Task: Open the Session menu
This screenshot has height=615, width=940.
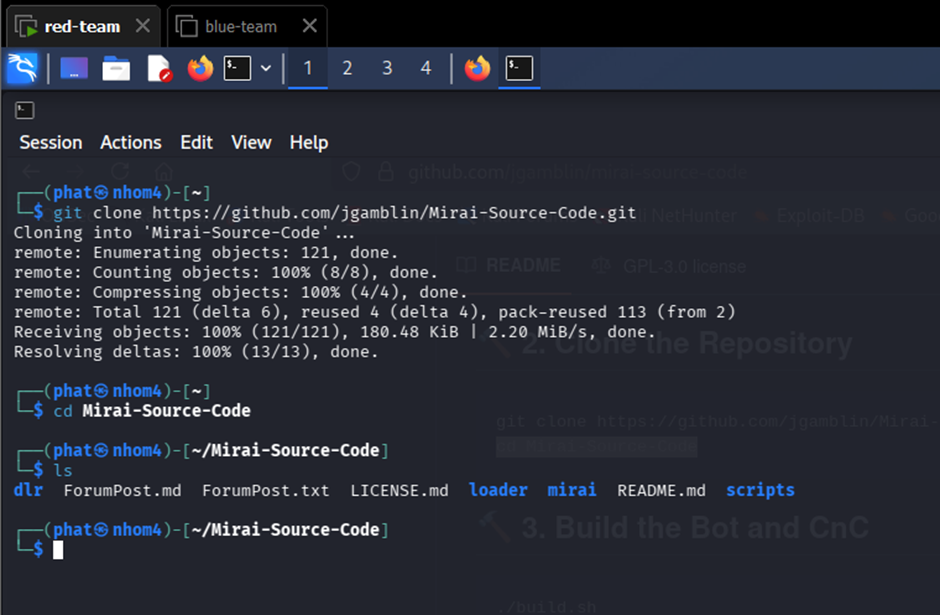Action: coord(51,143)
